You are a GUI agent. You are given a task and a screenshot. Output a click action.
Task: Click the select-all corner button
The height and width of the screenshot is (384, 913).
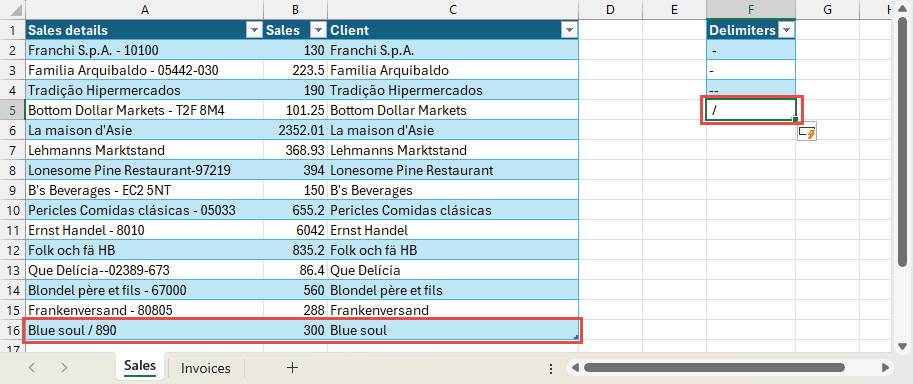point(12,9)
